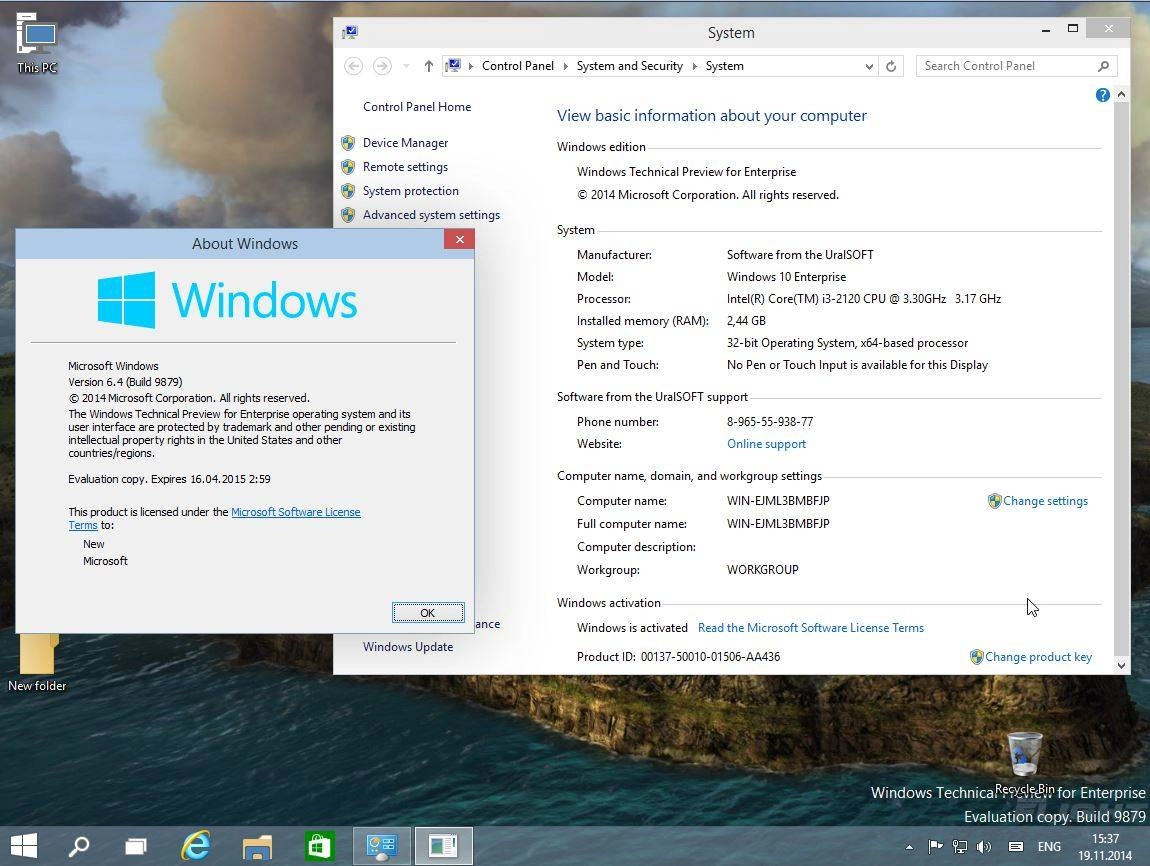
Task: Switch to the Control Panel taskbar button
Action: coord(381,846)
